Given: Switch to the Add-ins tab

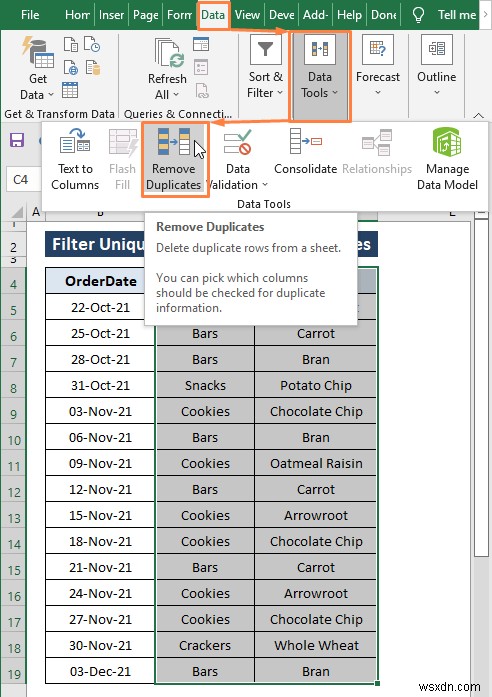Looking at the screenshot, I should (x=316, y=15).
